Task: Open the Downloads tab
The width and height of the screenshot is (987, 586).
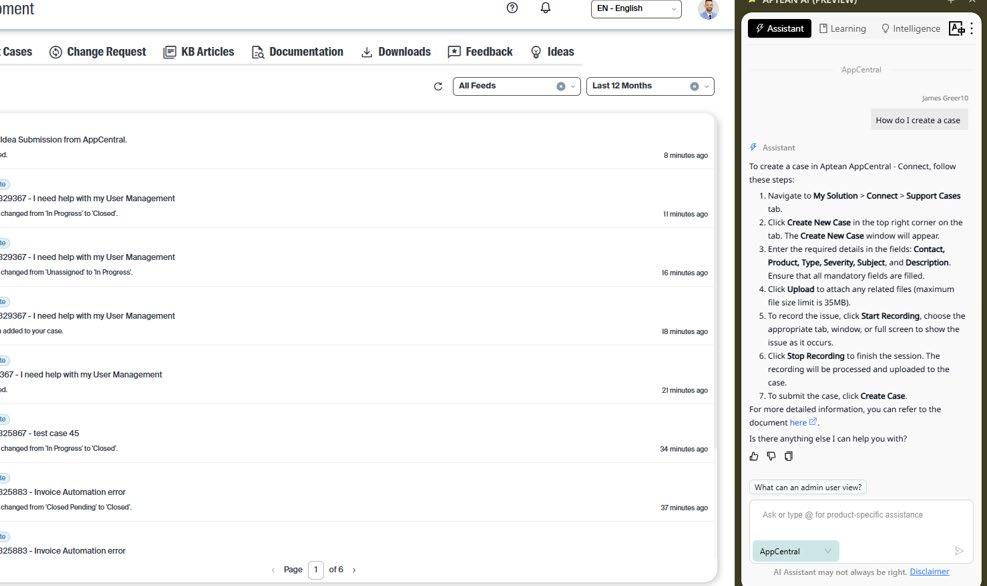Action: [x=396, y=52]
